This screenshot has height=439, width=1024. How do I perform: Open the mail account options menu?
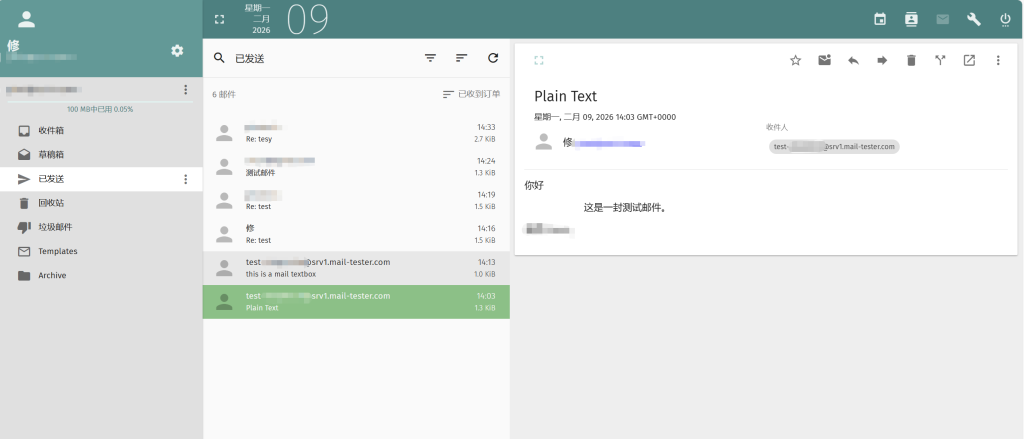(185, 90)
